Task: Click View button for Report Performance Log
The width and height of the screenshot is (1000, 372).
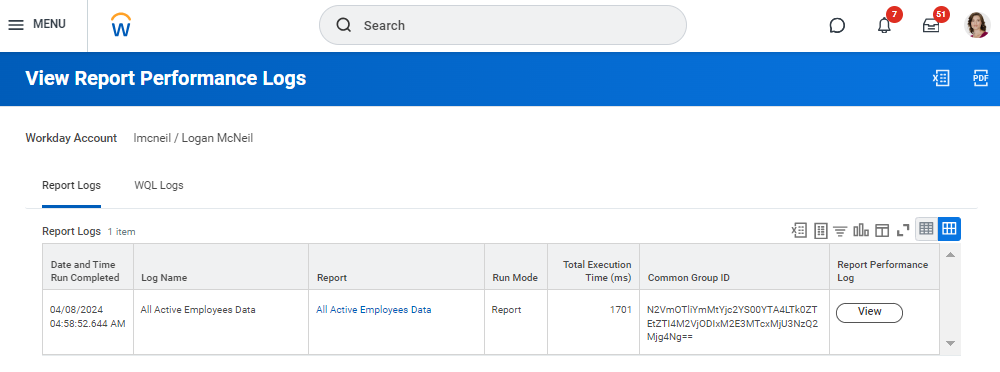Action: (869, 312)
